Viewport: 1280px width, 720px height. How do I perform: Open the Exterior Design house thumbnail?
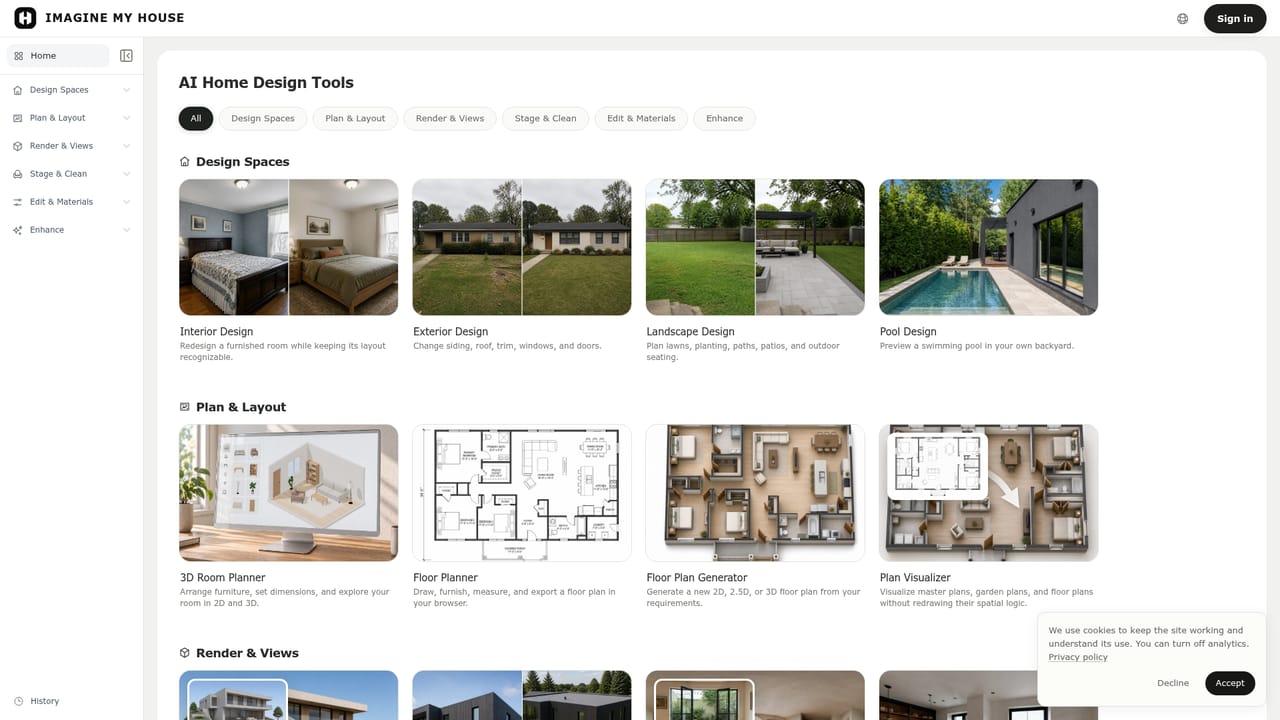pyautogui.click(x=522, y=247)
